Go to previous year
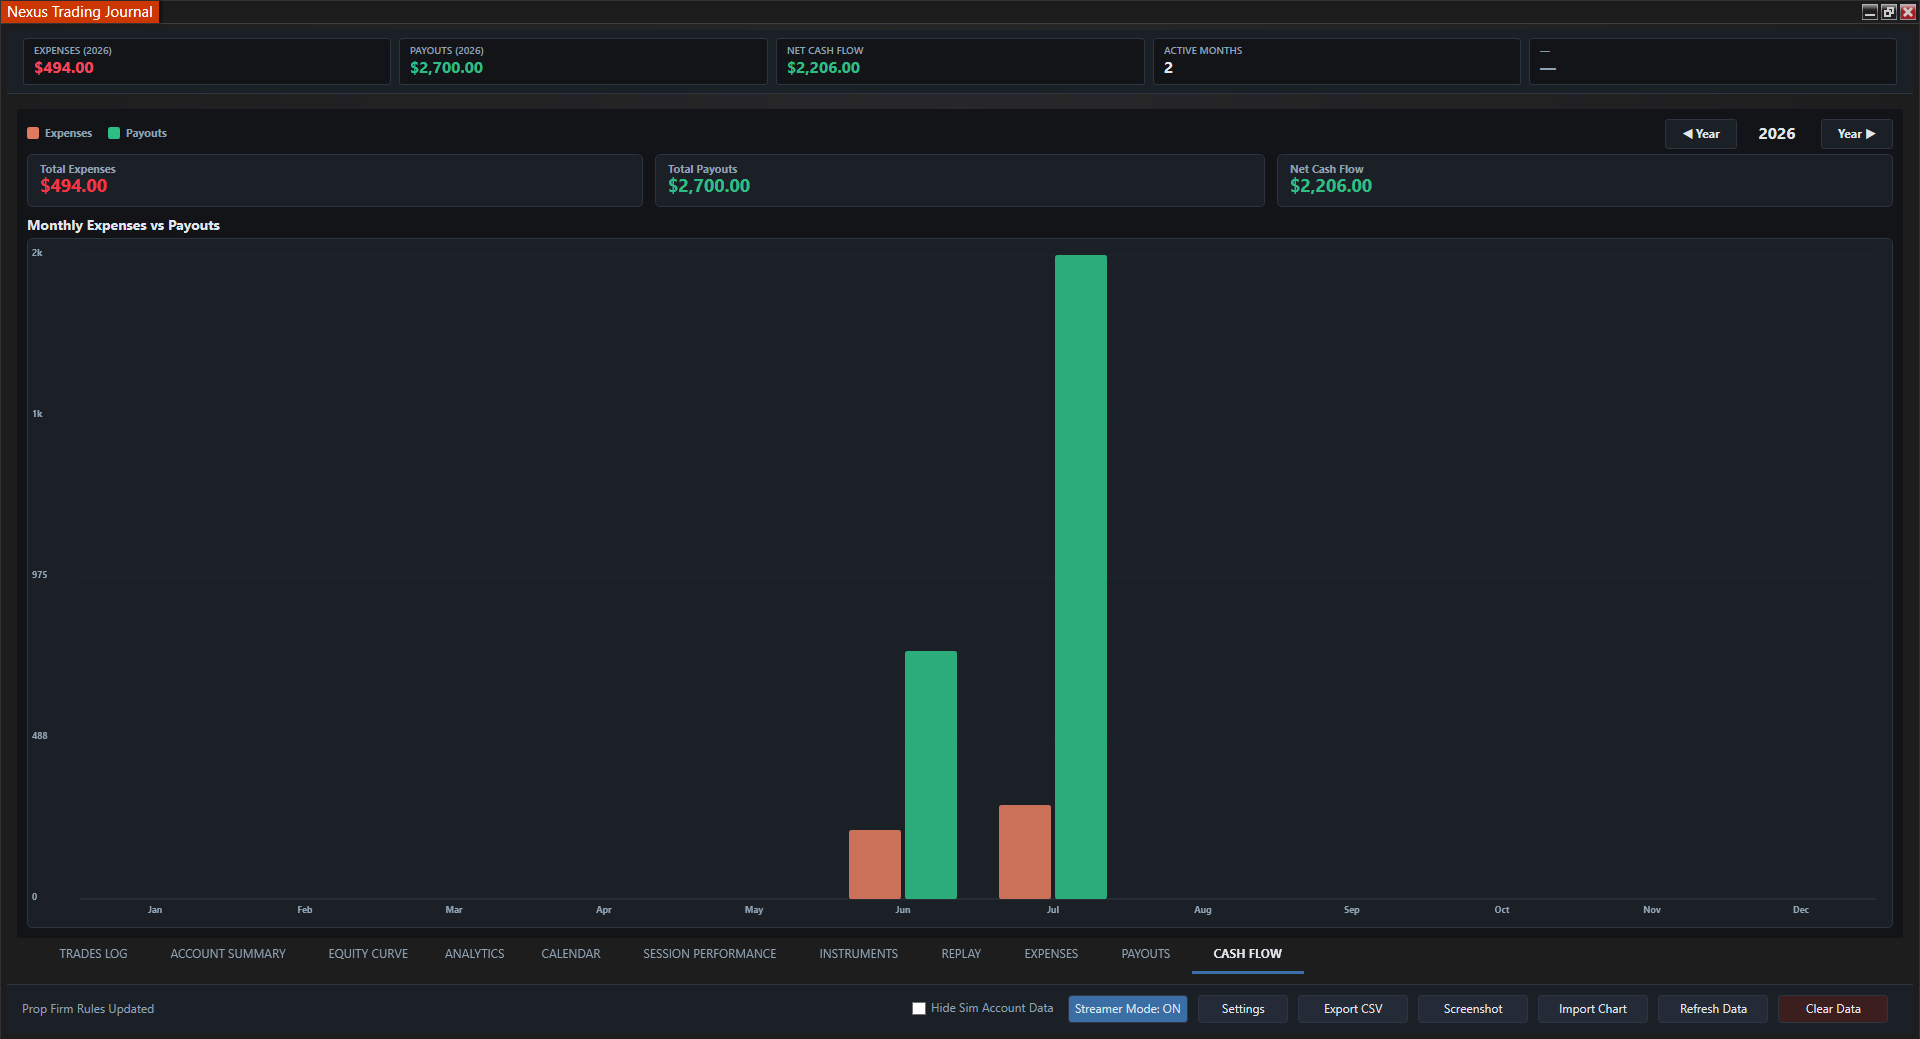Image resolution: width=1920 pixels, height=1039 pixels. tap(1700, 134)
